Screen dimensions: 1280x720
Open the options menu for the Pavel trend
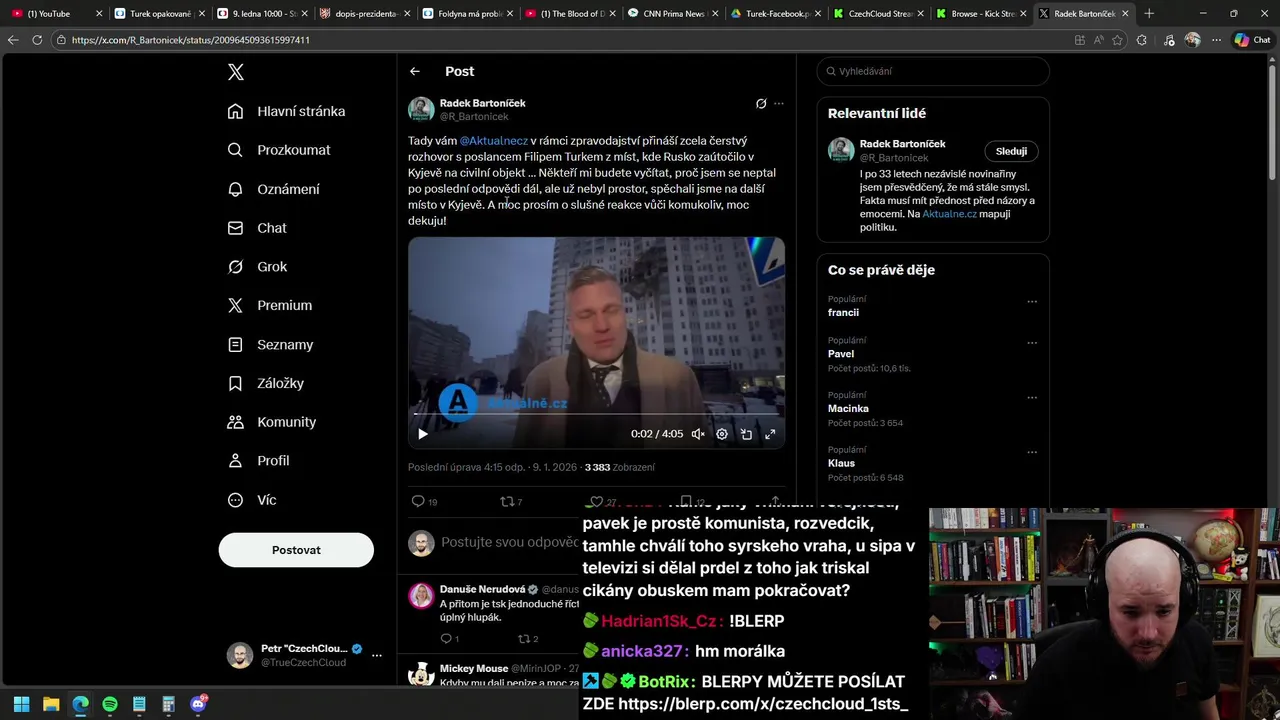(1032, 343)
